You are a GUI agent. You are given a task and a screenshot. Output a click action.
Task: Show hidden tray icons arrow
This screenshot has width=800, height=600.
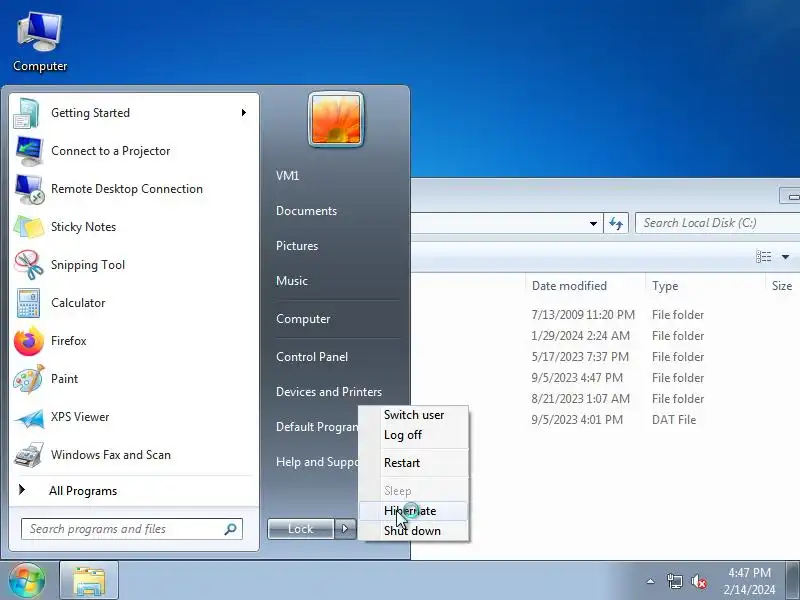pos(651,581)
